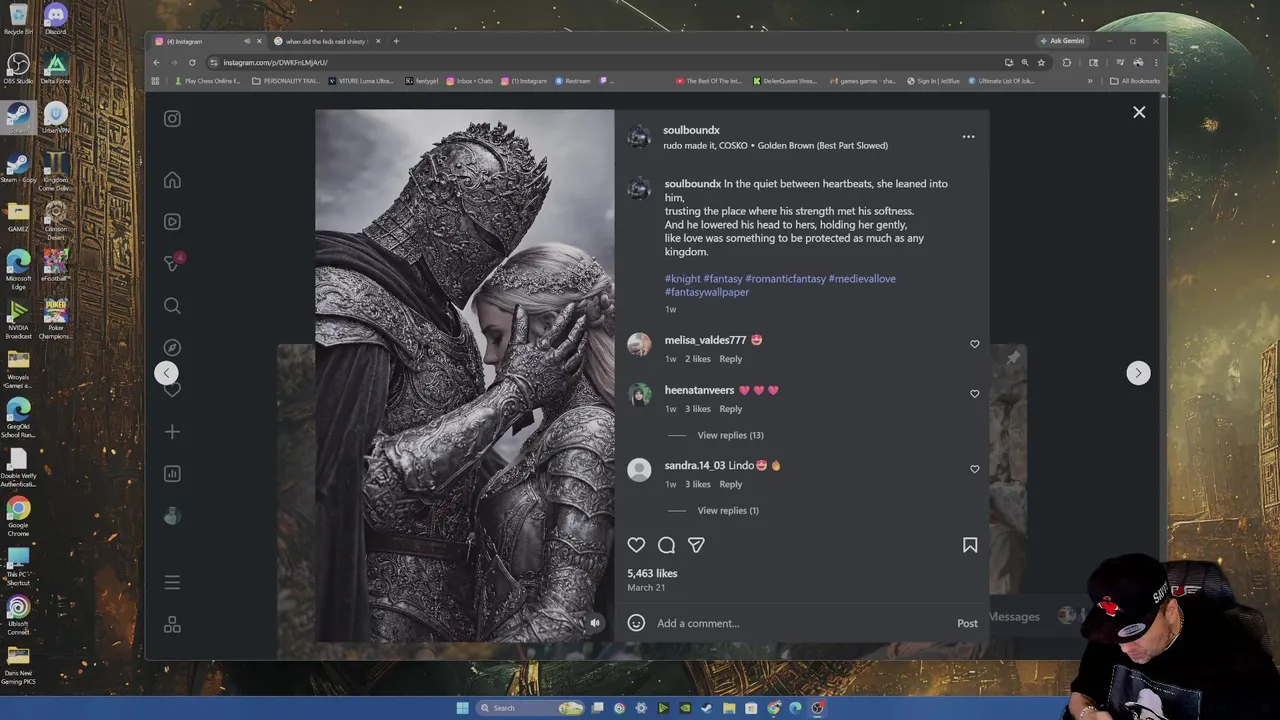1280x720 pixels.
Task: Click the Ask Gemini button
Action: (x=1062, y=41)
